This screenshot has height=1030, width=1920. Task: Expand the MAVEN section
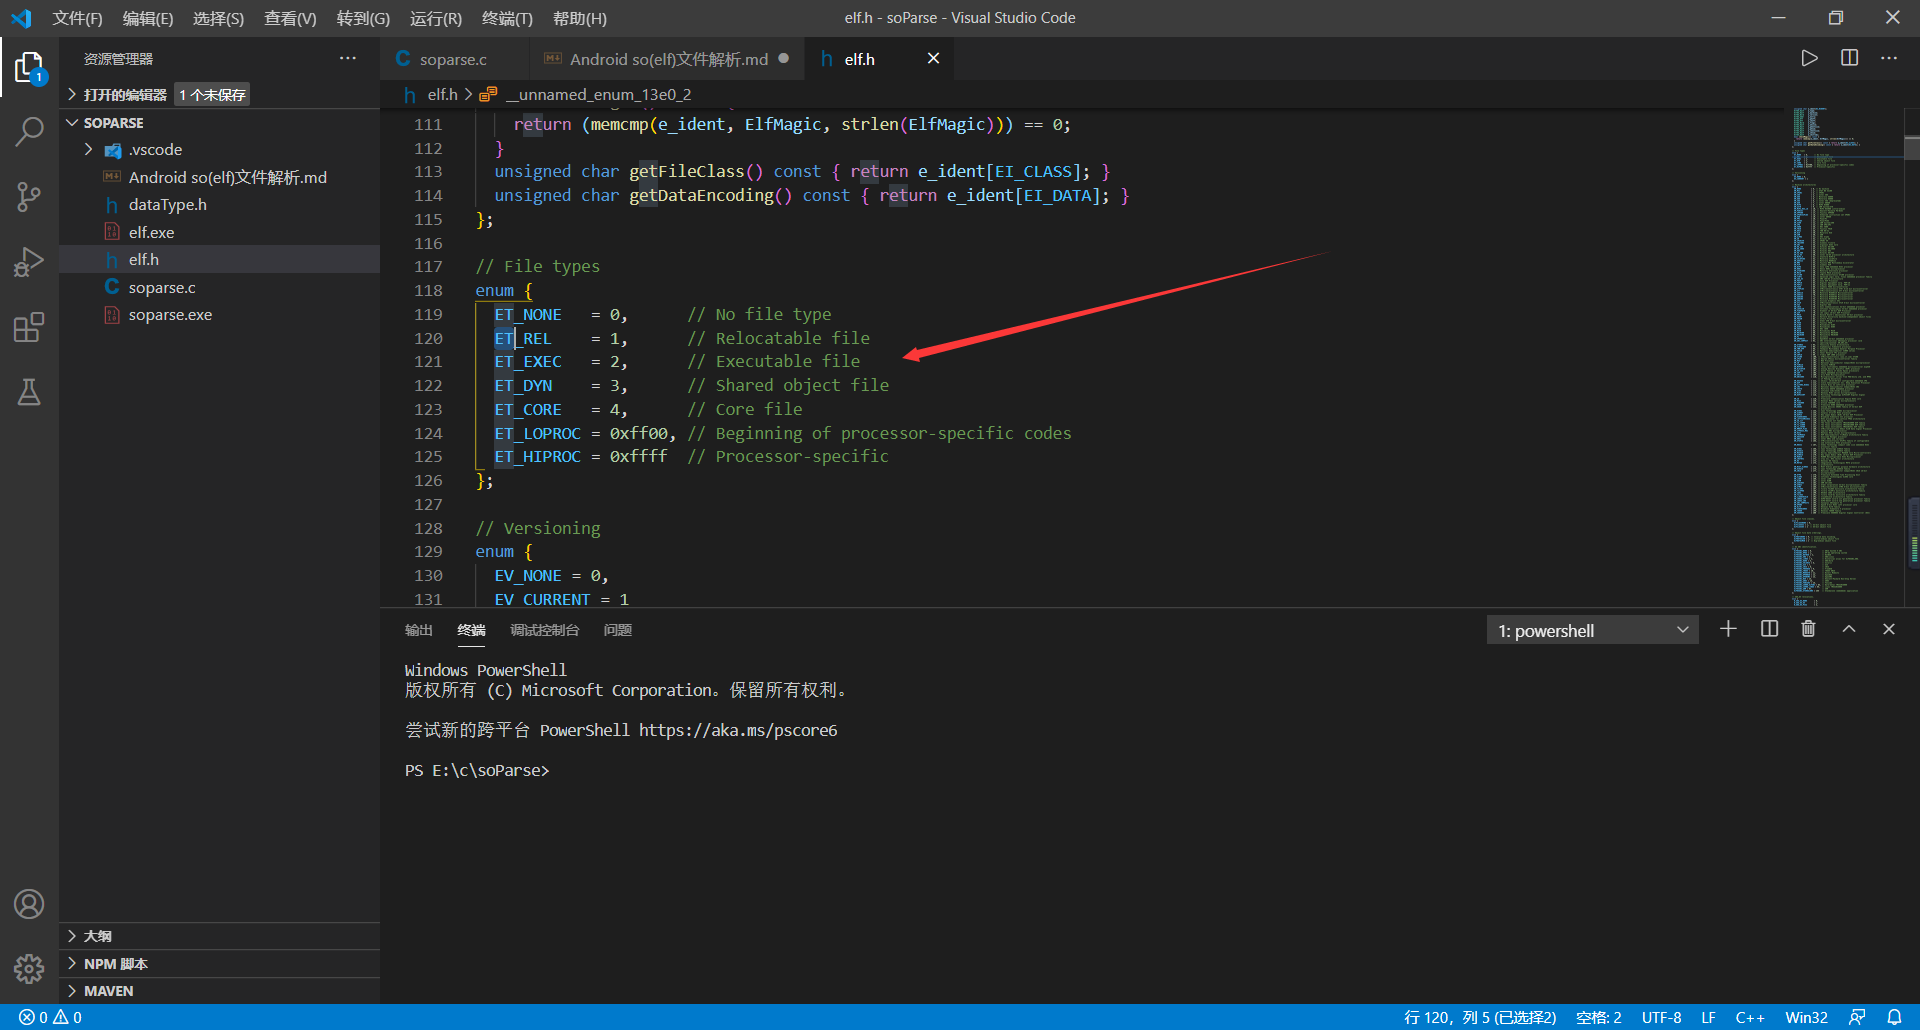(220, 991)
